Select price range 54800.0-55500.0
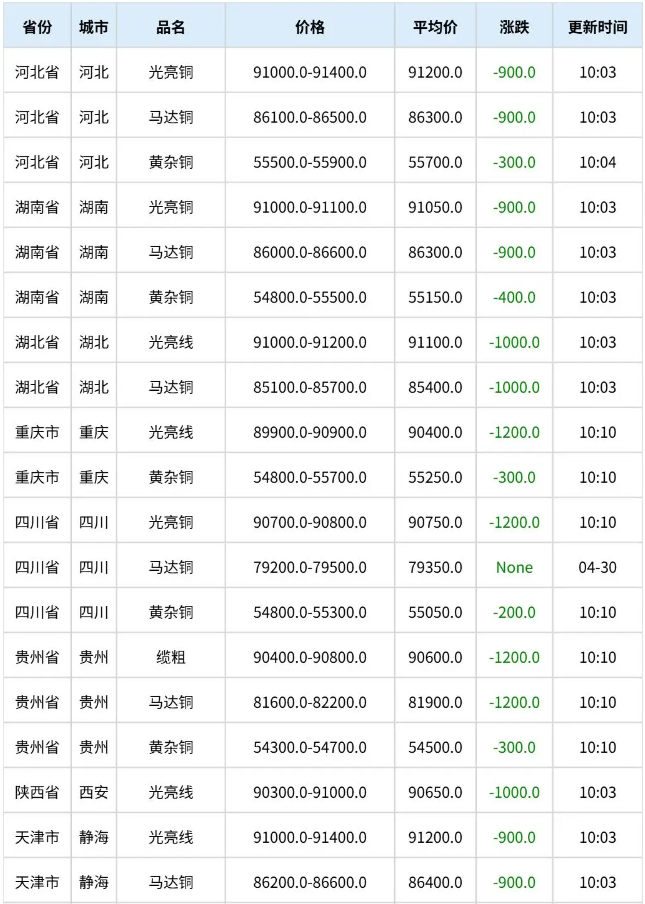The image size is (645, 904). pyautogui.click(x=310, y=297)
